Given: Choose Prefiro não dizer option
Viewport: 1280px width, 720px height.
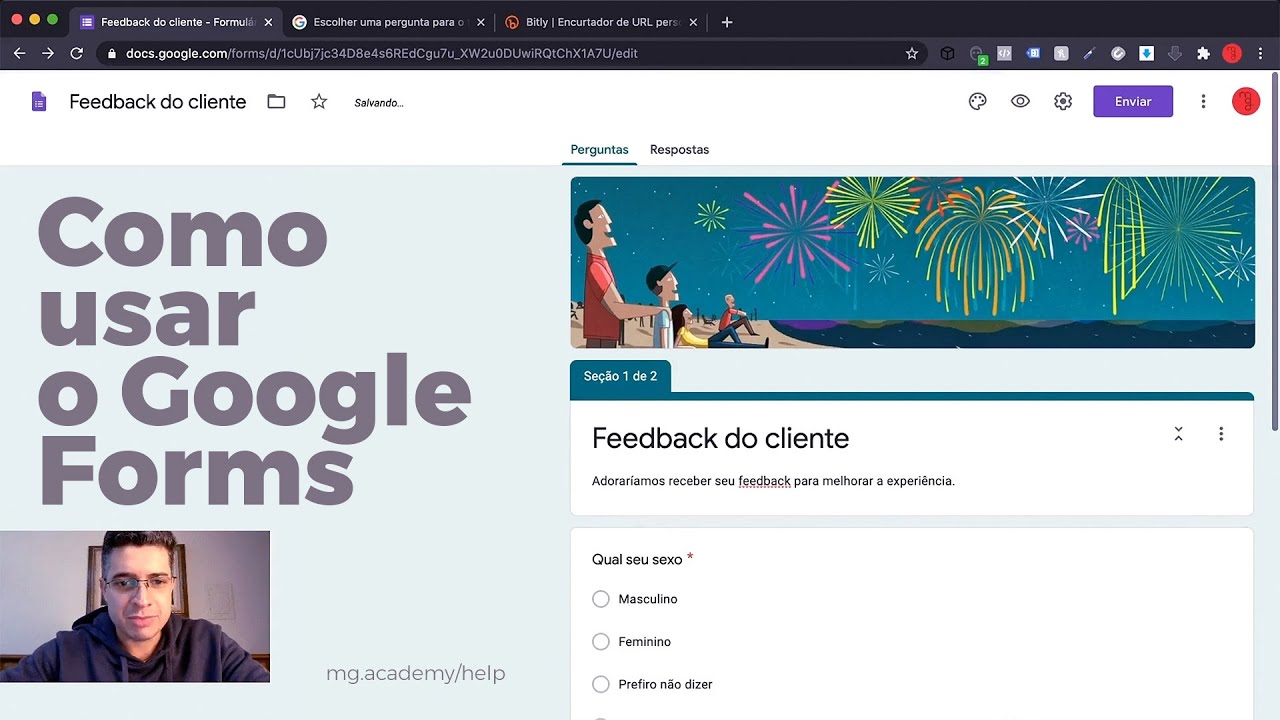Looking at the screenshot, I should (x=600, y=685).
